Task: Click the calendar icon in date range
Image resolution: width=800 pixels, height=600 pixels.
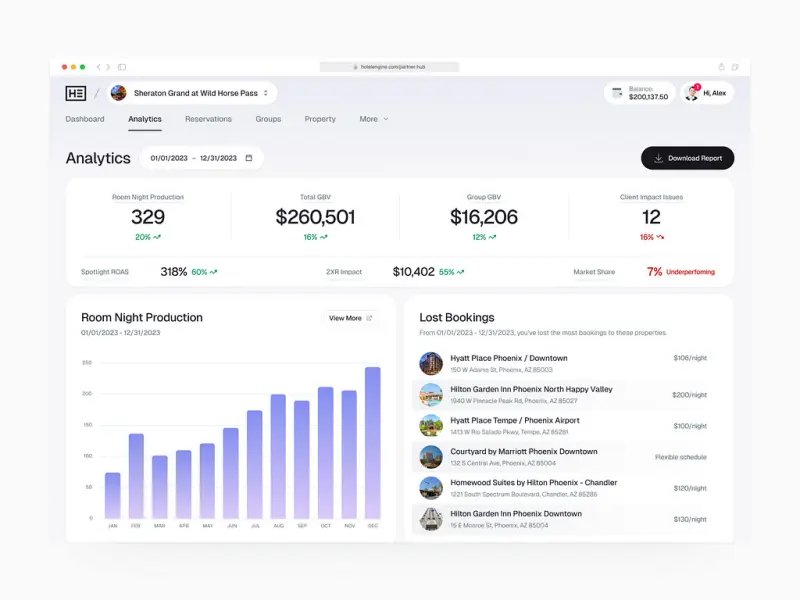Action: [x=249, y=158]
